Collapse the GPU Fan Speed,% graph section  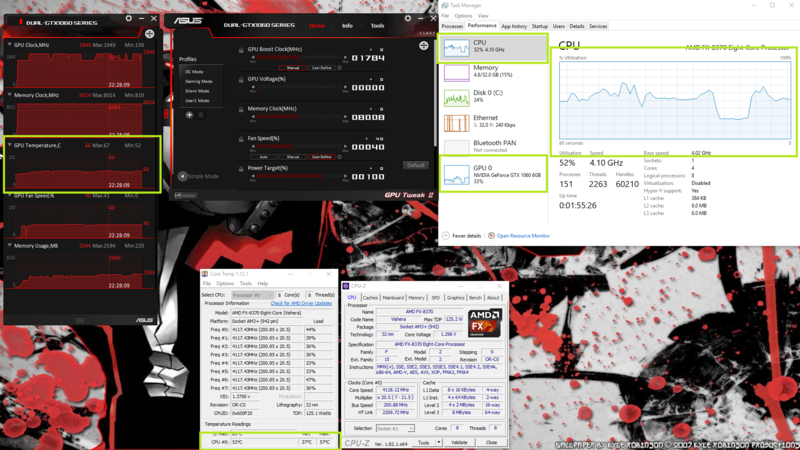[10, 195]
